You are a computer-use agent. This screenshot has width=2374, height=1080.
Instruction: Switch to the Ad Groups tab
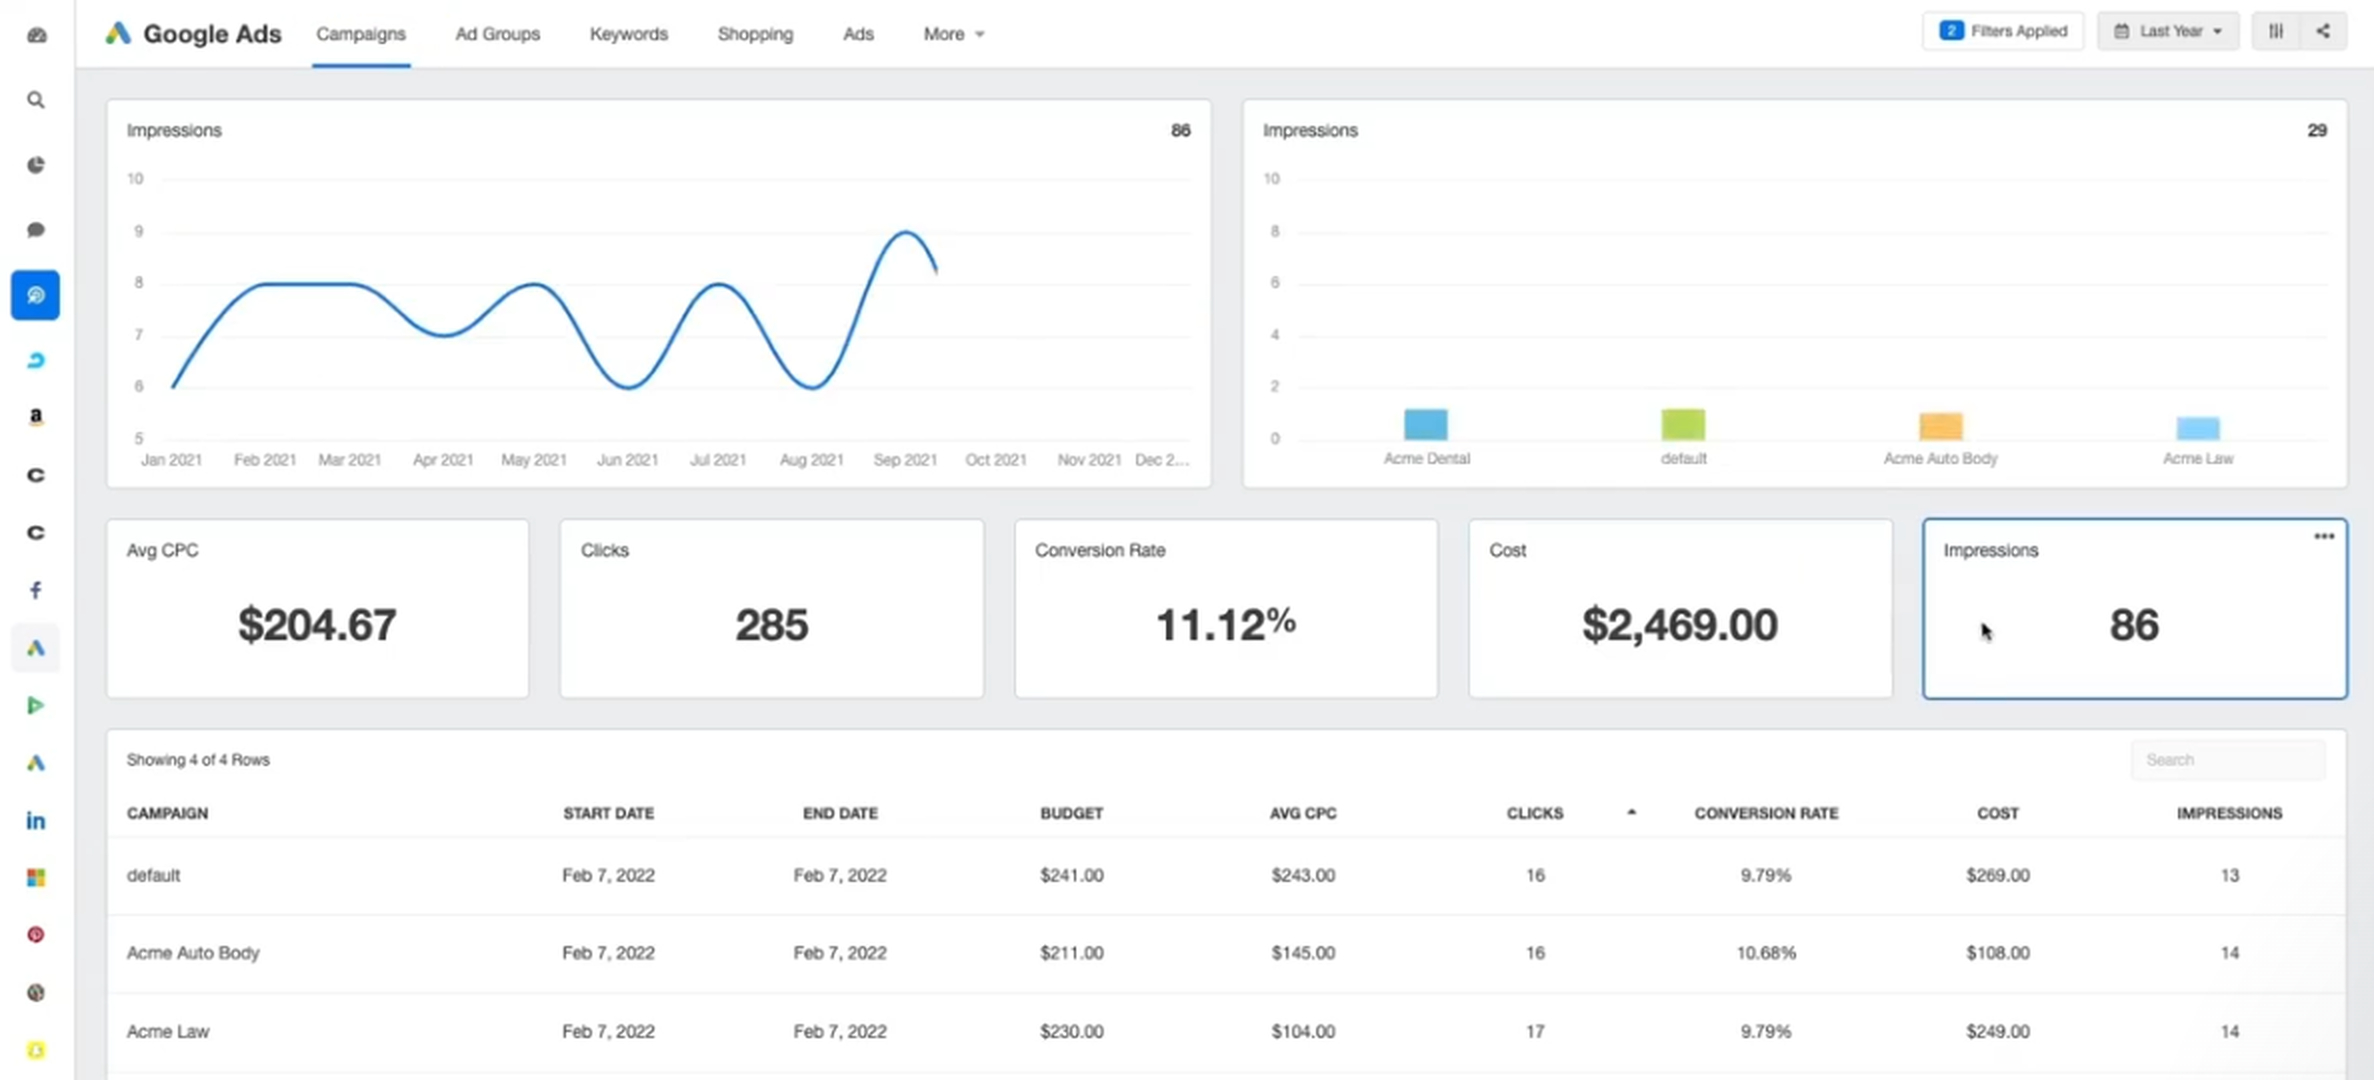(497, 34)
